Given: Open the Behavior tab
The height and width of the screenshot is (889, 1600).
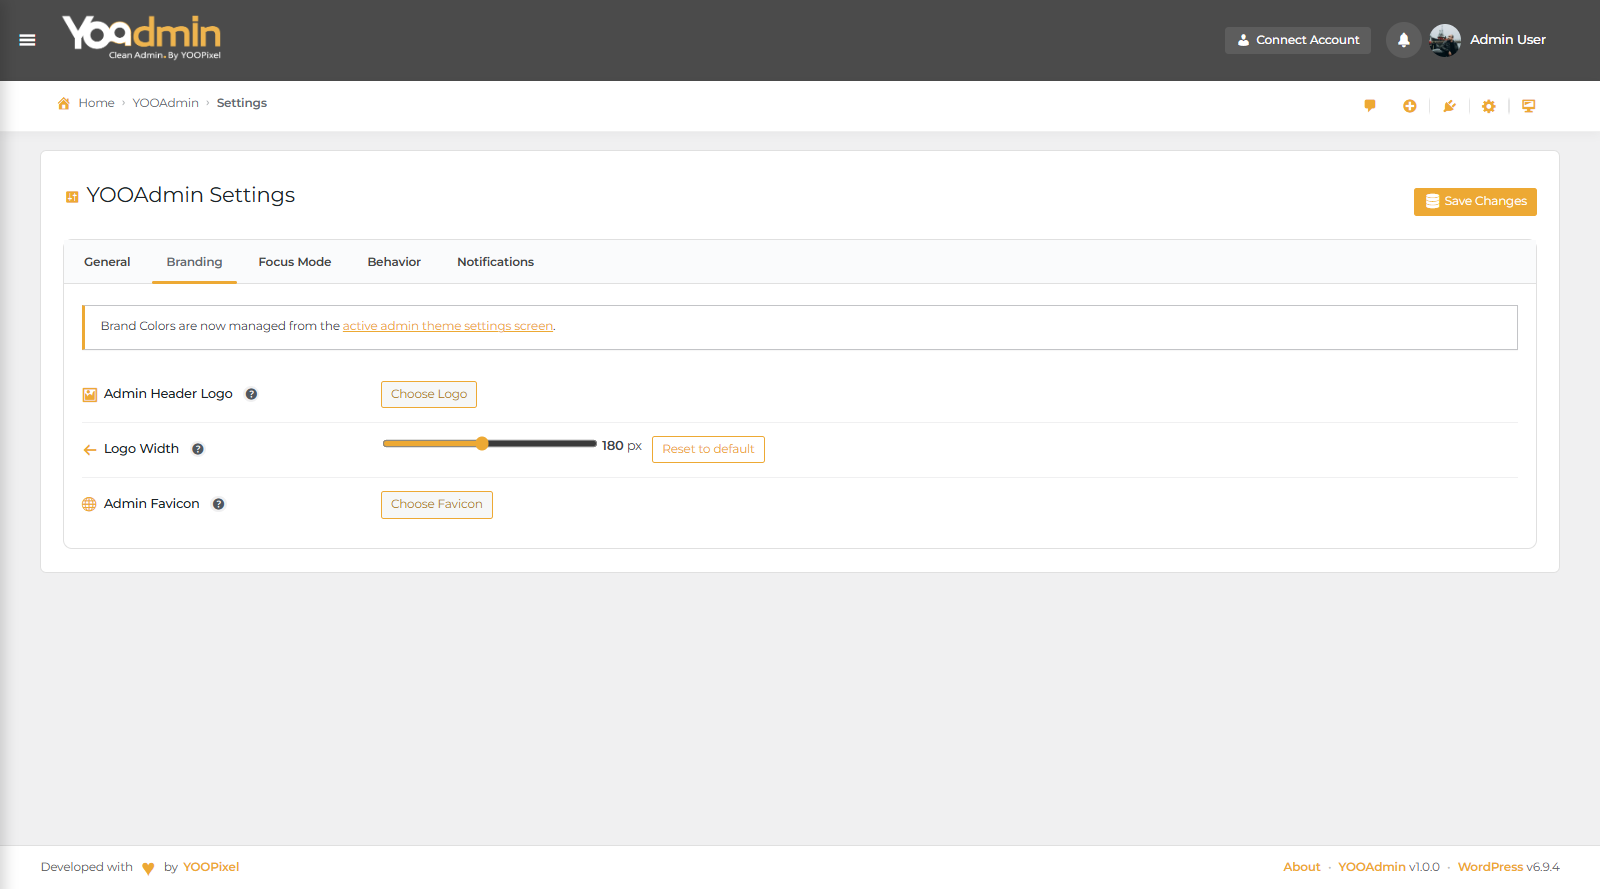Looking at the screenshot, I should tap(394, 262).
